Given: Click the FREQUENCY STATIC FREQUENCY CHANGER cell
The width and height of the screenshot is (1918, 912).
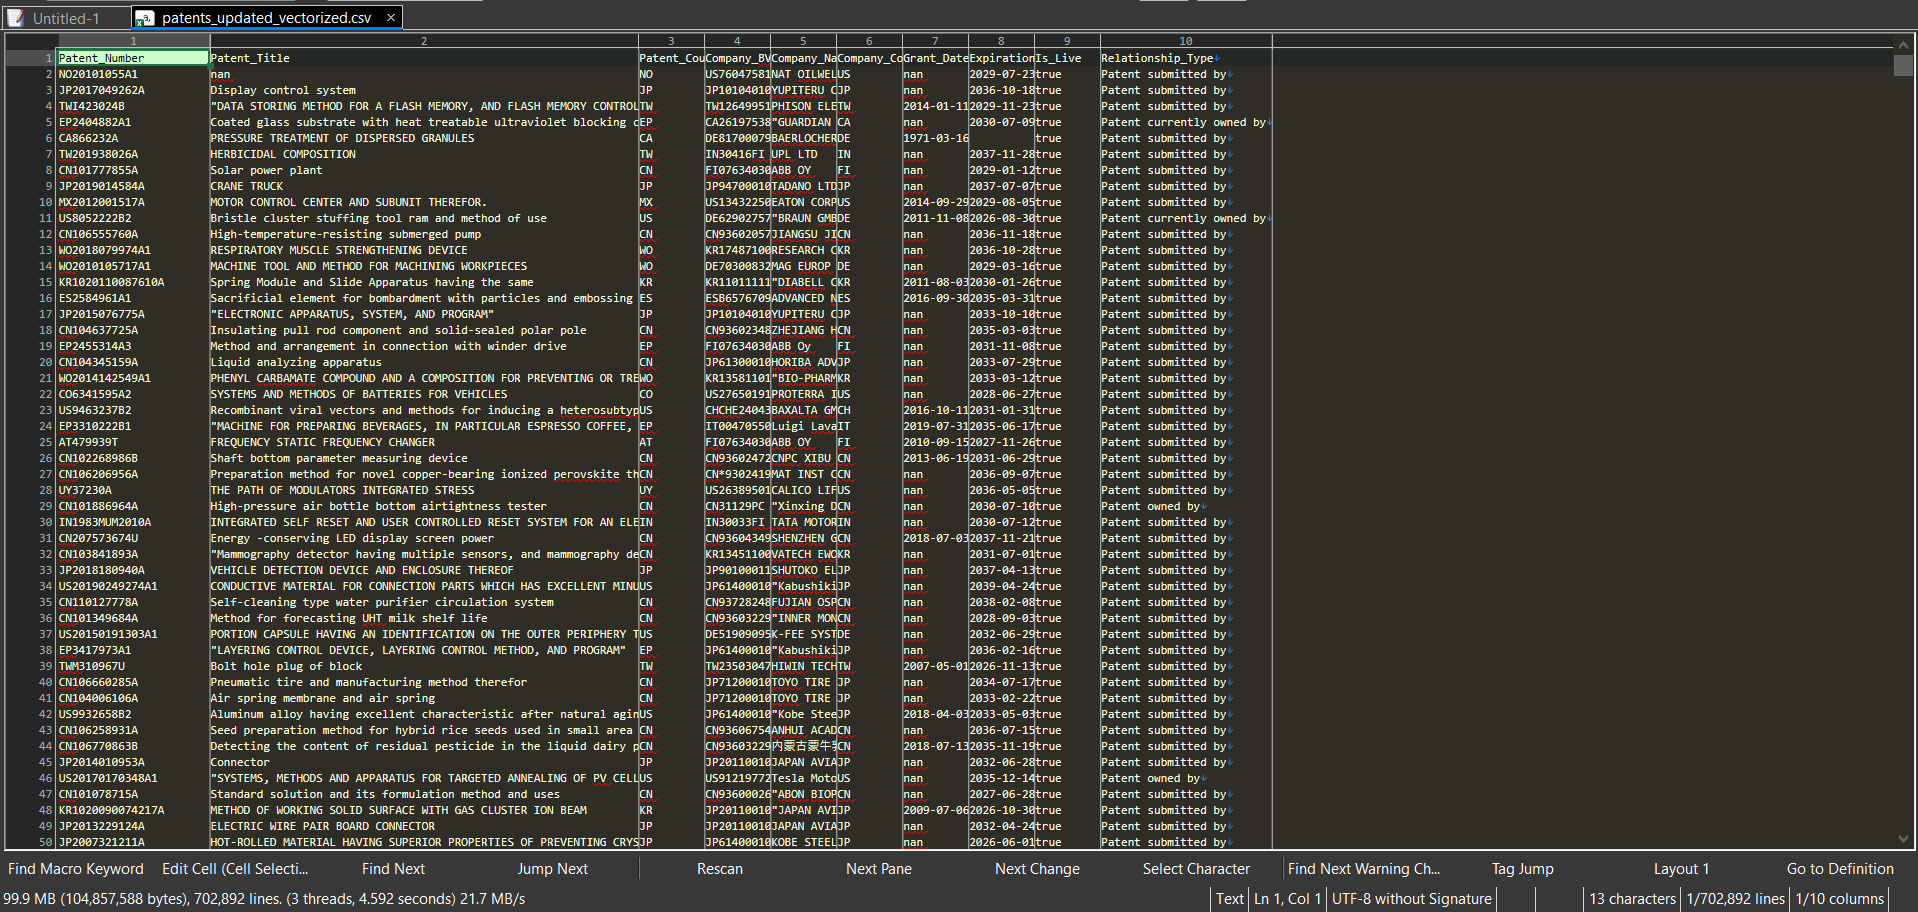Looking at the screenshot, I should click(424, 442).
